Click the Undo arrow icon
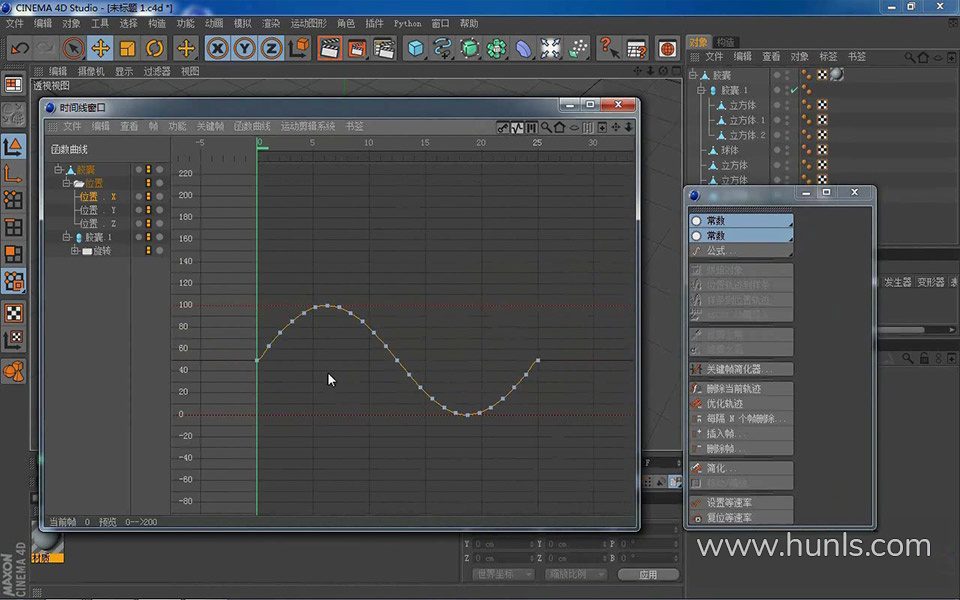Viewport: 960px width, 600px height. [x=19, y=48]
